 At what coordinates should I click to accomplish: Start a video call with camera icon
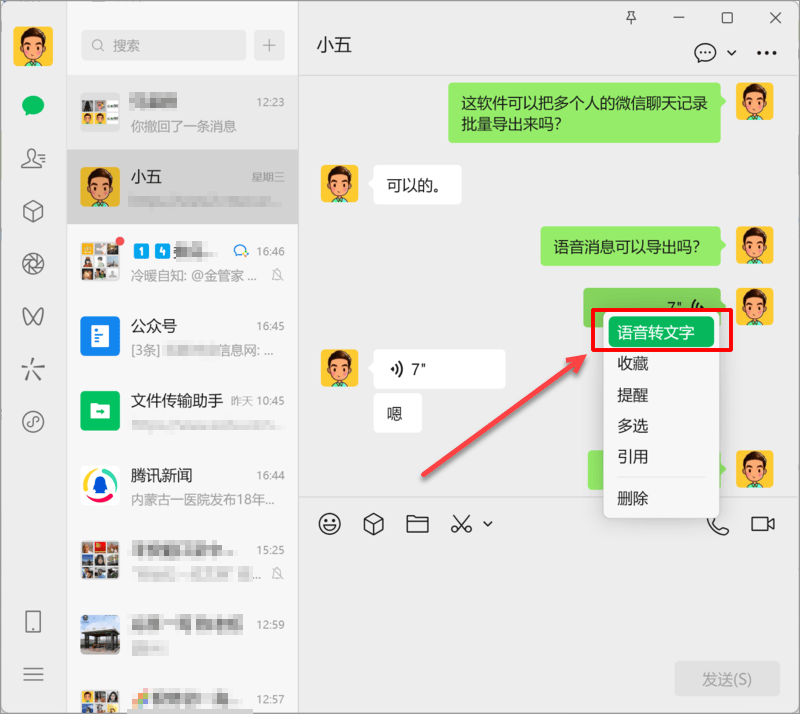[763, 524]
